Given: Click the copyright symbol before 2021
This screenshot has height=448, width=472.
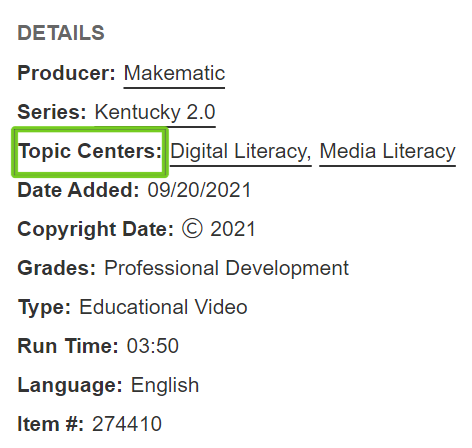Looking at the screenshot, I should [192, 229].
